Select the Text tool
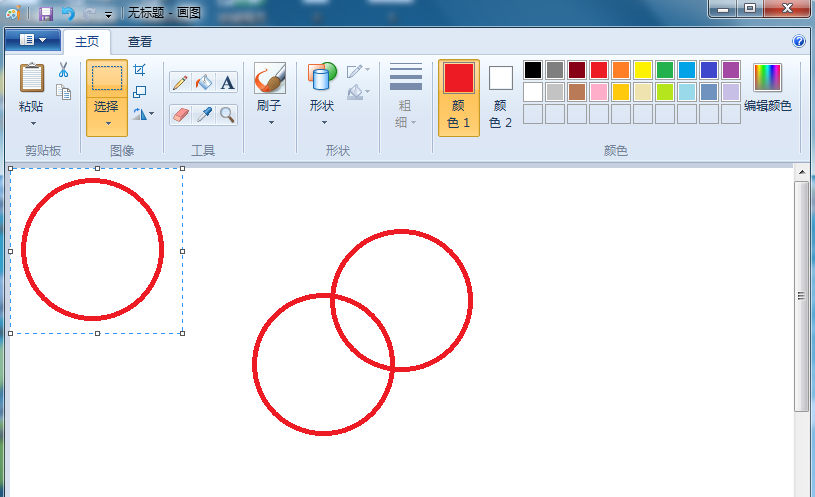The image size is (815, 497). click(227, 82)
